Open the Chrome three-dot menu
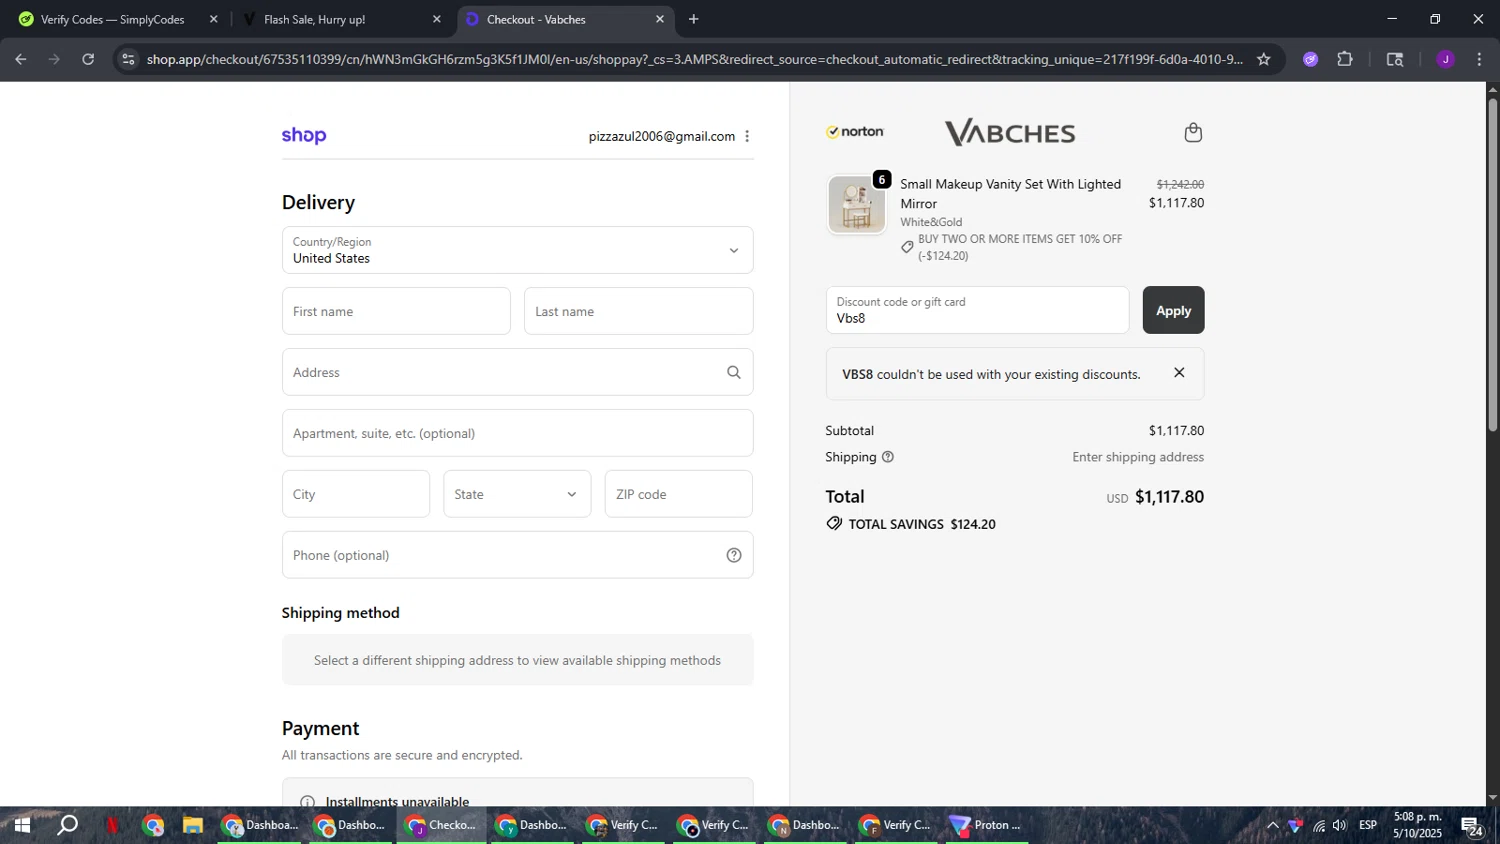Screen dimensions: 1500x844 pyautogui.click(x=1479, y=59)
